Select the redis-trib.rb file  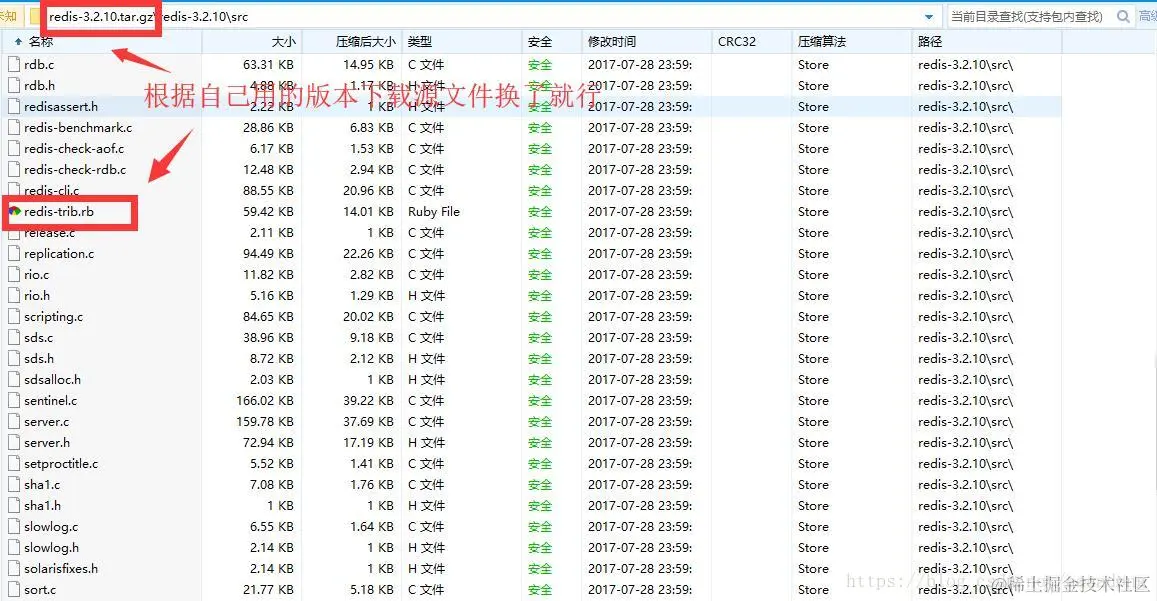pos(58,211)
